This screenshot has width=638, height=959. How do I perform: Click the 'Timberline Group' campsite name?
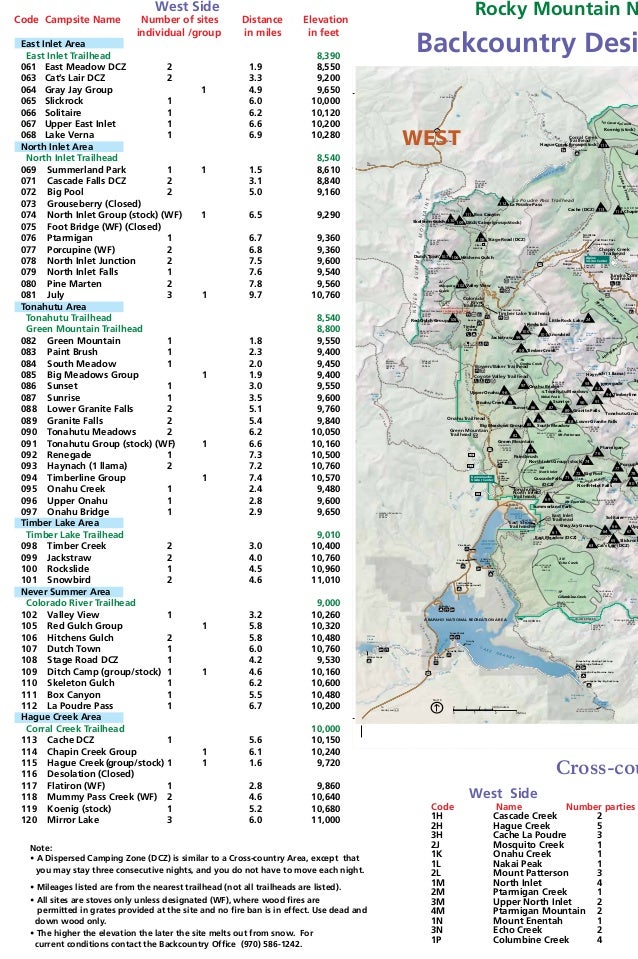tap(86, 478)
